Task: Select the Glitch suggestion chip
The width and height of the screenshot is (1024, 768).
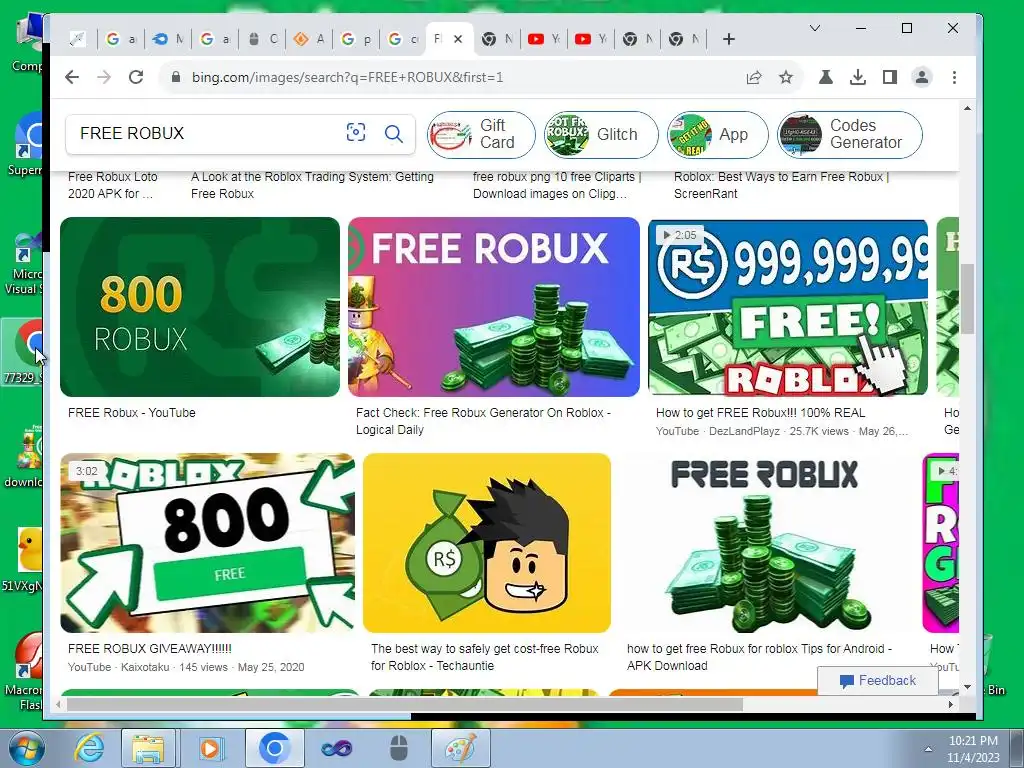Action: [x=601, y=135]
